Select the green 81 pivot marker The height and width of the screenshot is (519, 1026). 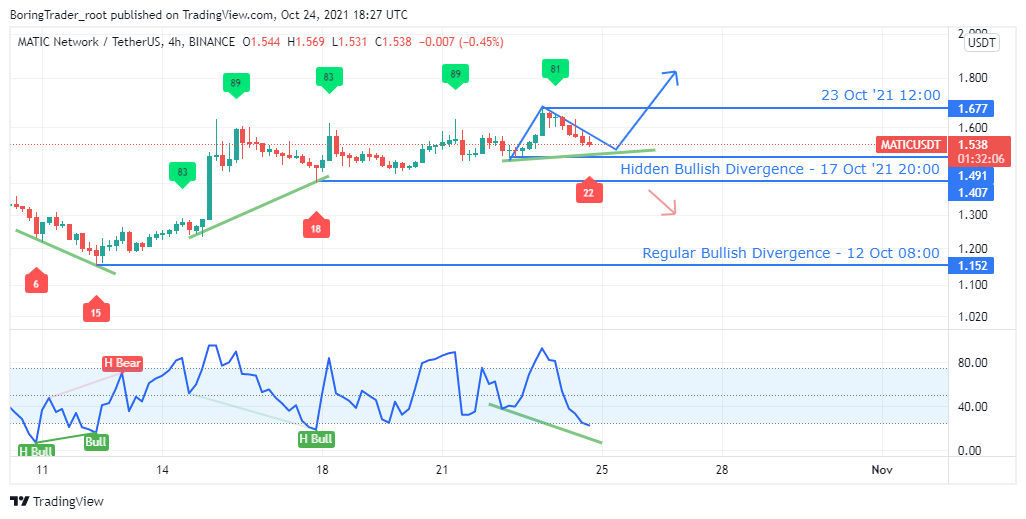point(556,70)
